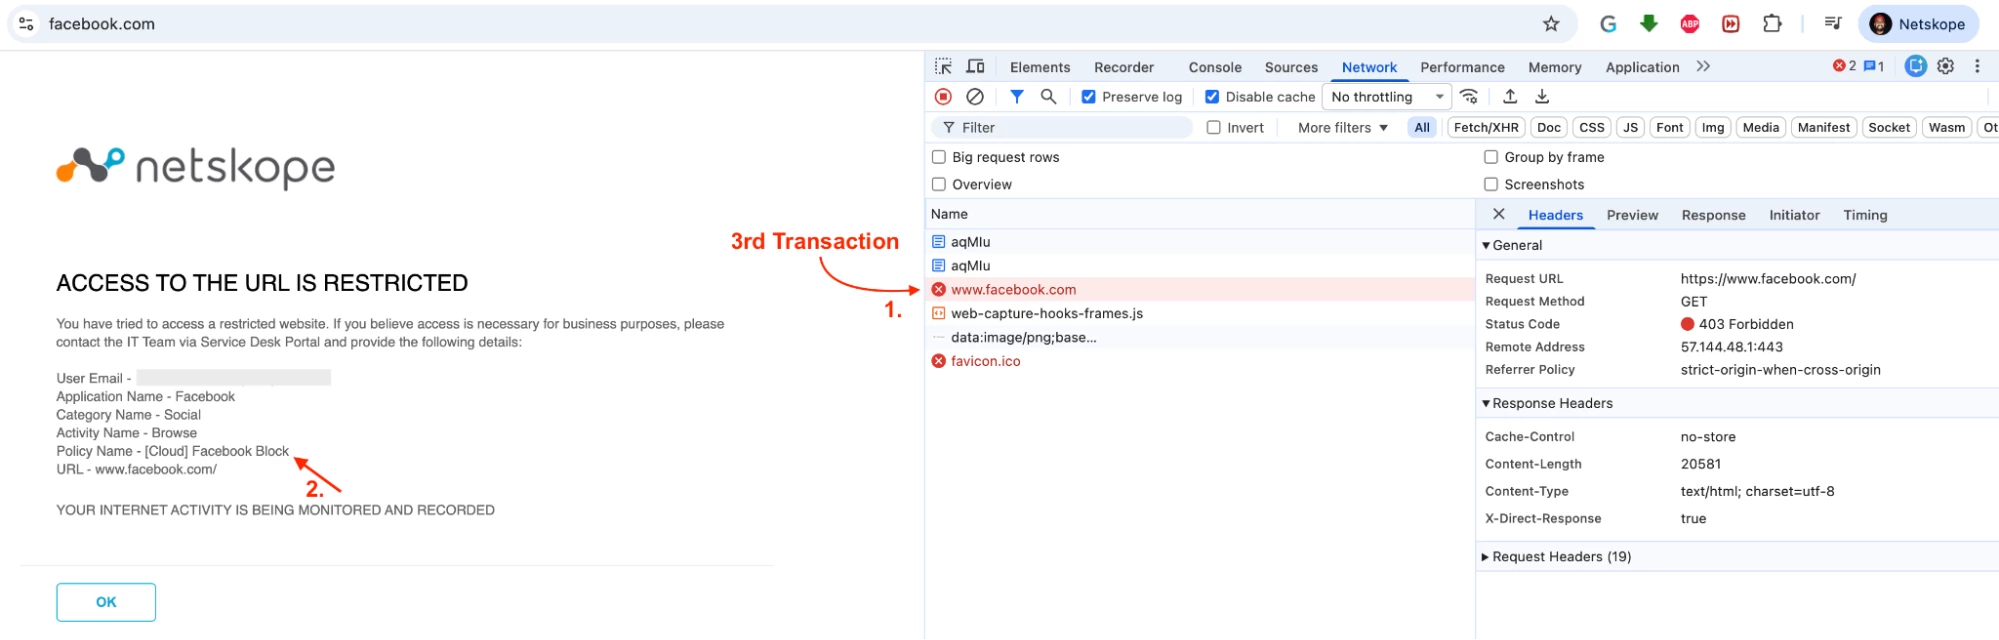Click the errors count badge
The width and height of the screenshot is (1999, 640).
[x=1844, y=66]
